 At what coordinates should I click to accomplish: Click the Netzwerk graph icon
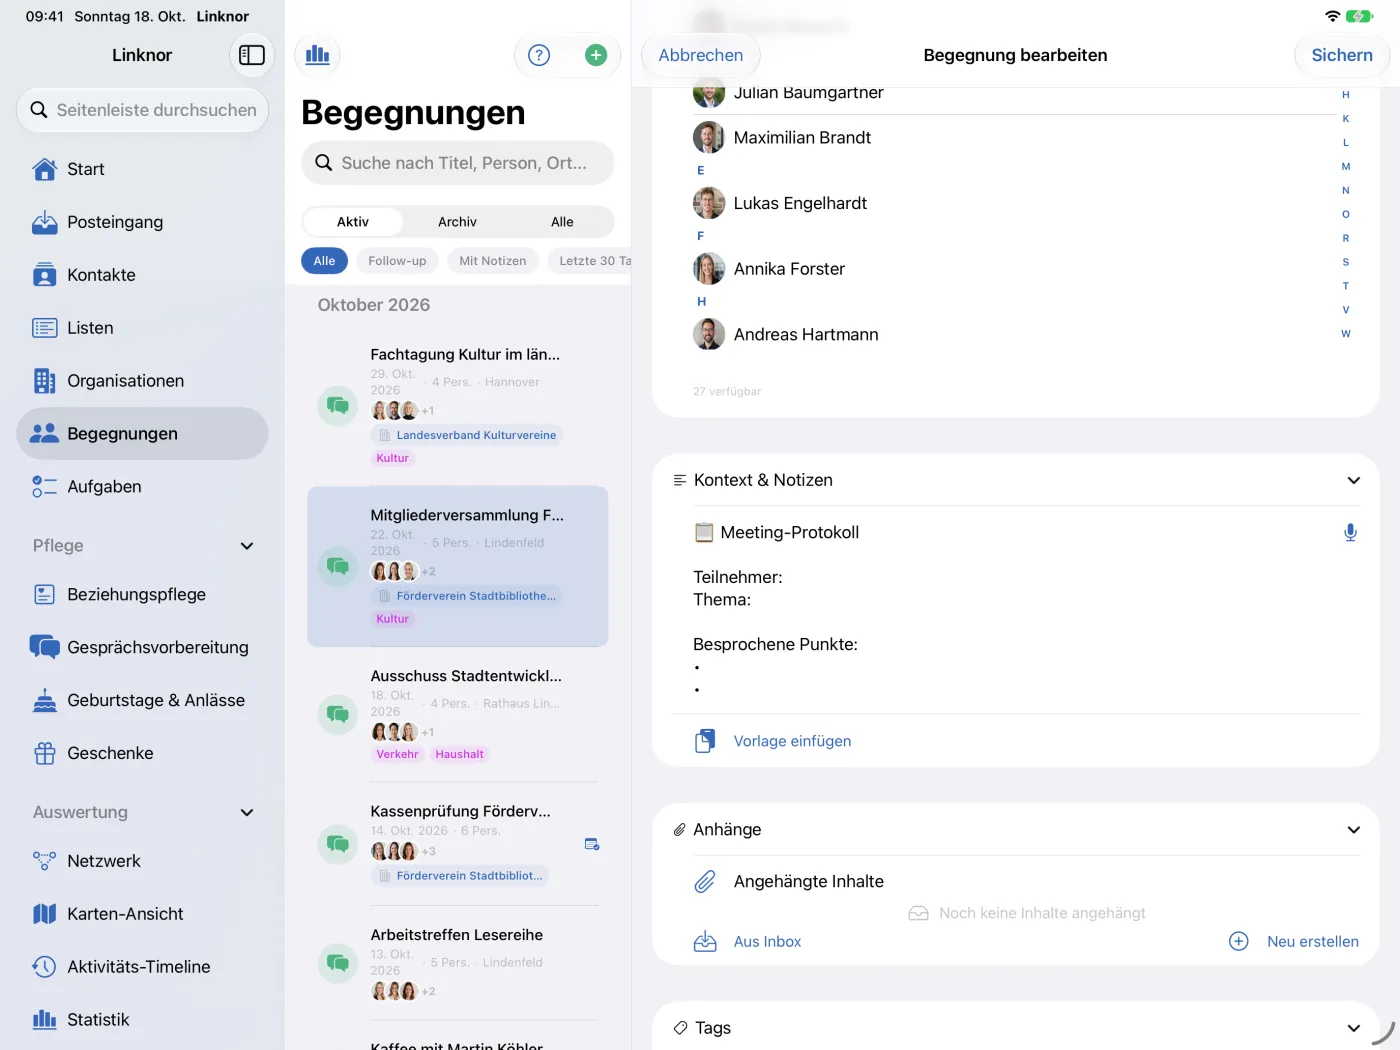45,861
